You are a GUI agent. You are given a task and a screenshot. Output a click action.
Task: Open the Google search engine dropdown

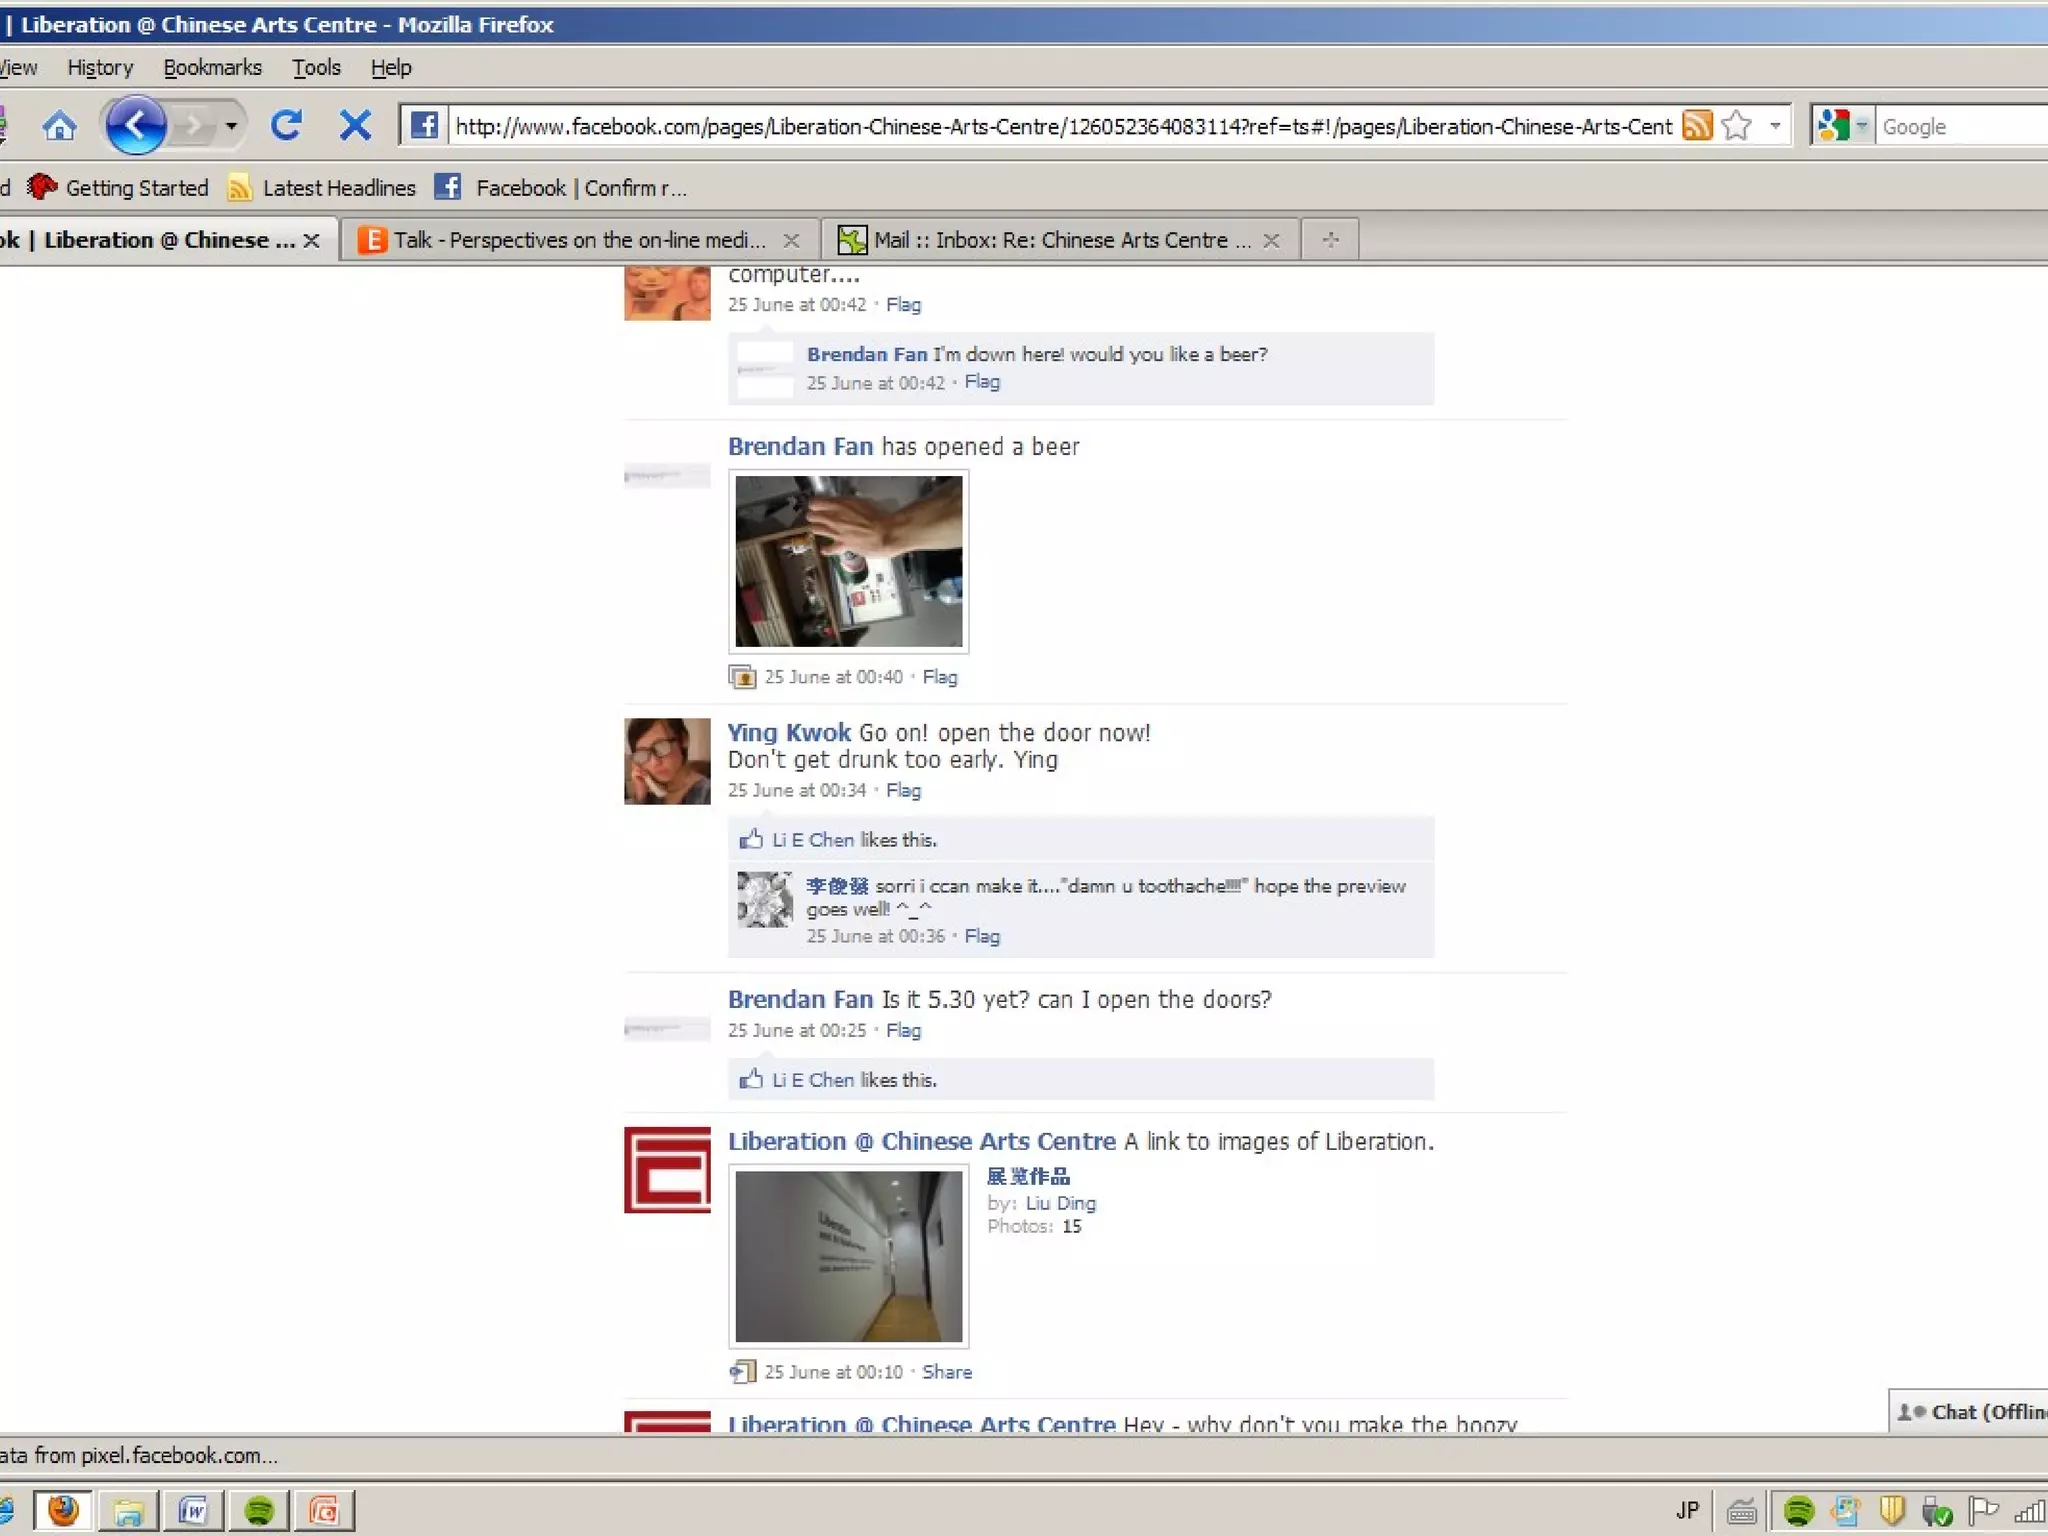pos(1861,126)
